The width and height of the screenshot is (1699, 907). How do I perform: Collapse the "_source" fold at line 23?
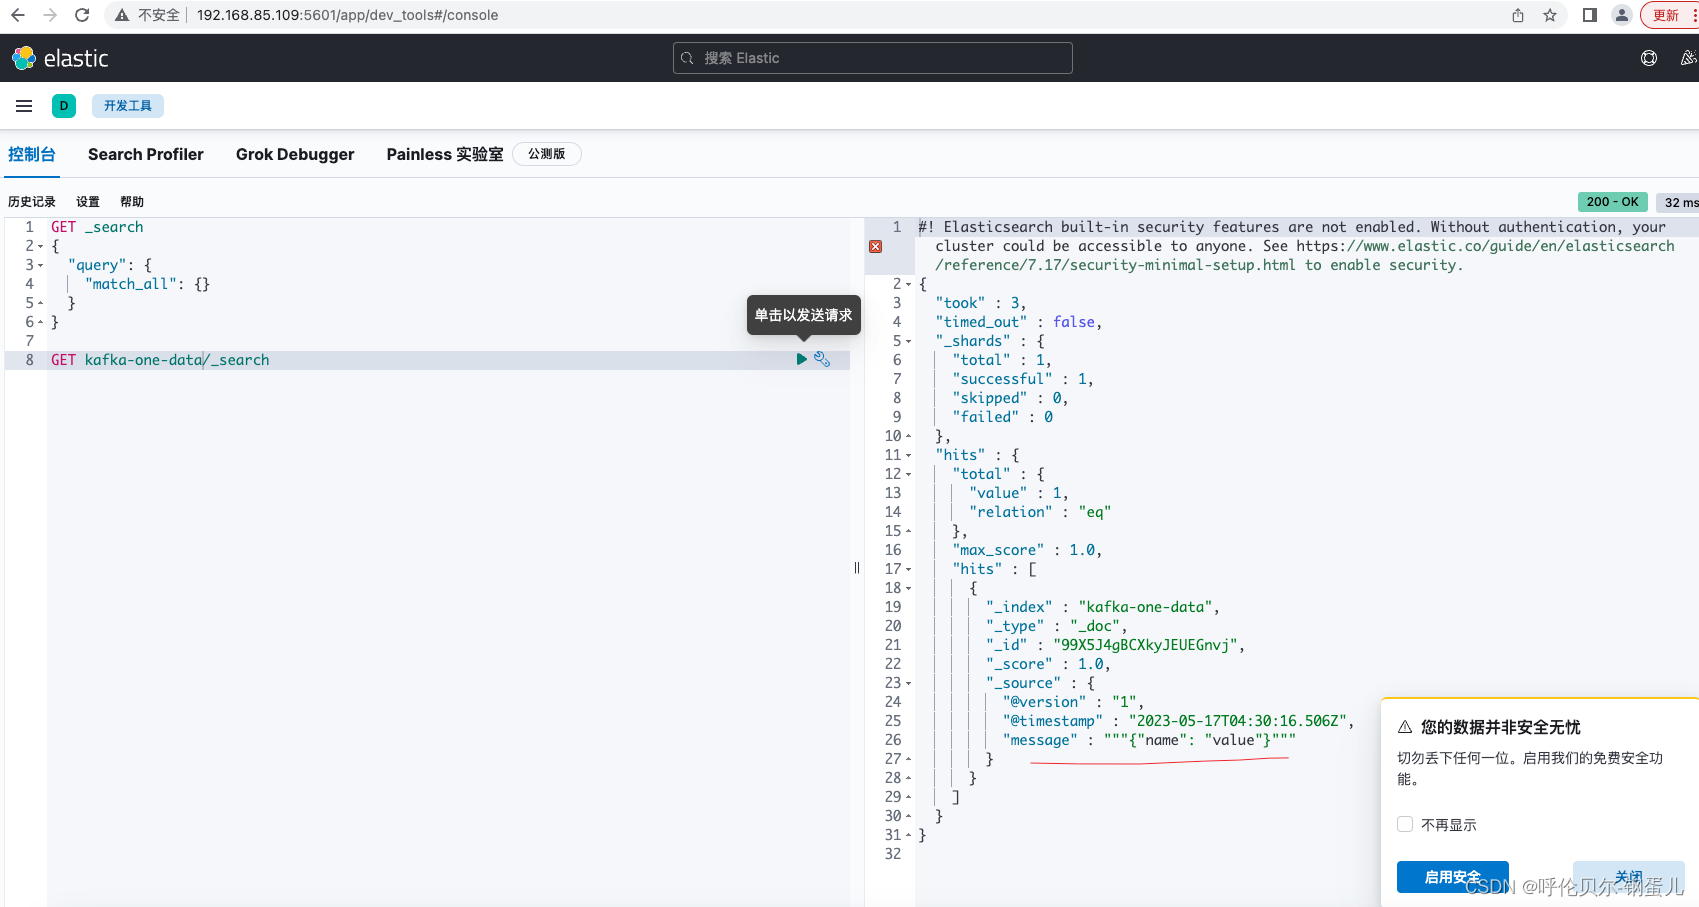(909, 683)
